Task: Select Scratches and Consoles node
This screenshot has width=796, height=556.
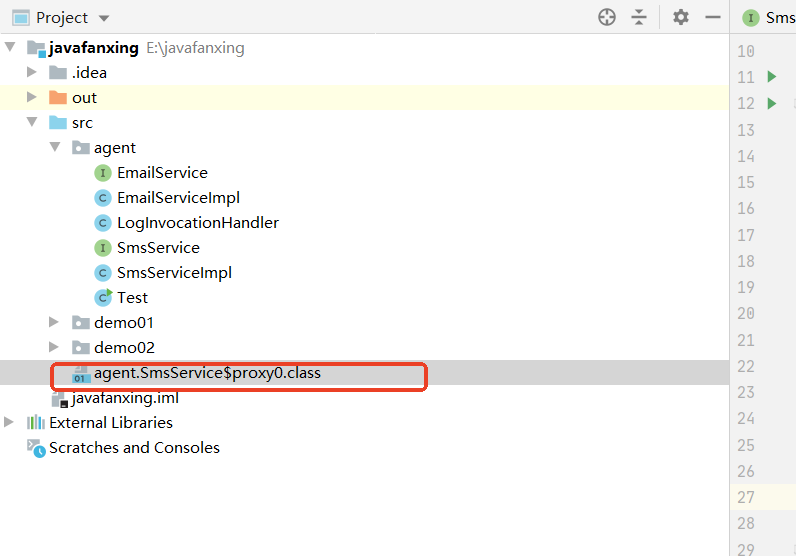Action: 135,447
